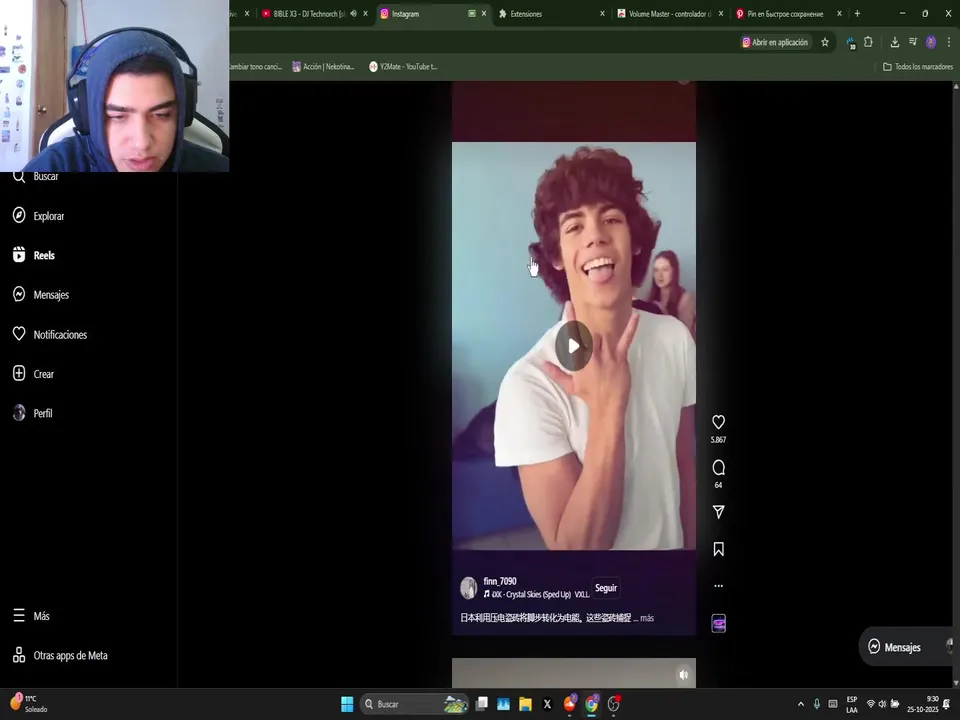Open a new browser tab
Viewport: 960px width, 720px height.
857,13
